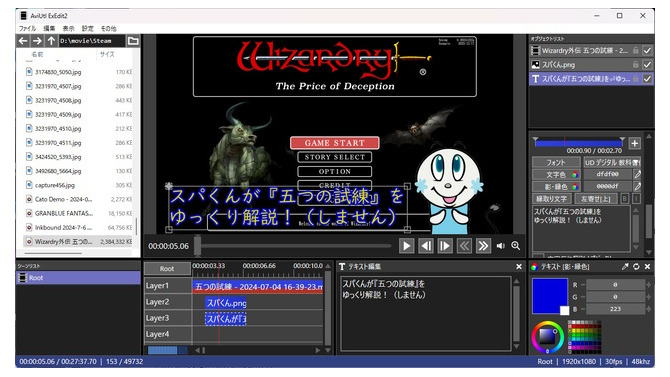The width and height of the screenshot is (670, 377).
Task: Uncheck visibility of Wizardry video object
Action: click(x=647, y=50)
